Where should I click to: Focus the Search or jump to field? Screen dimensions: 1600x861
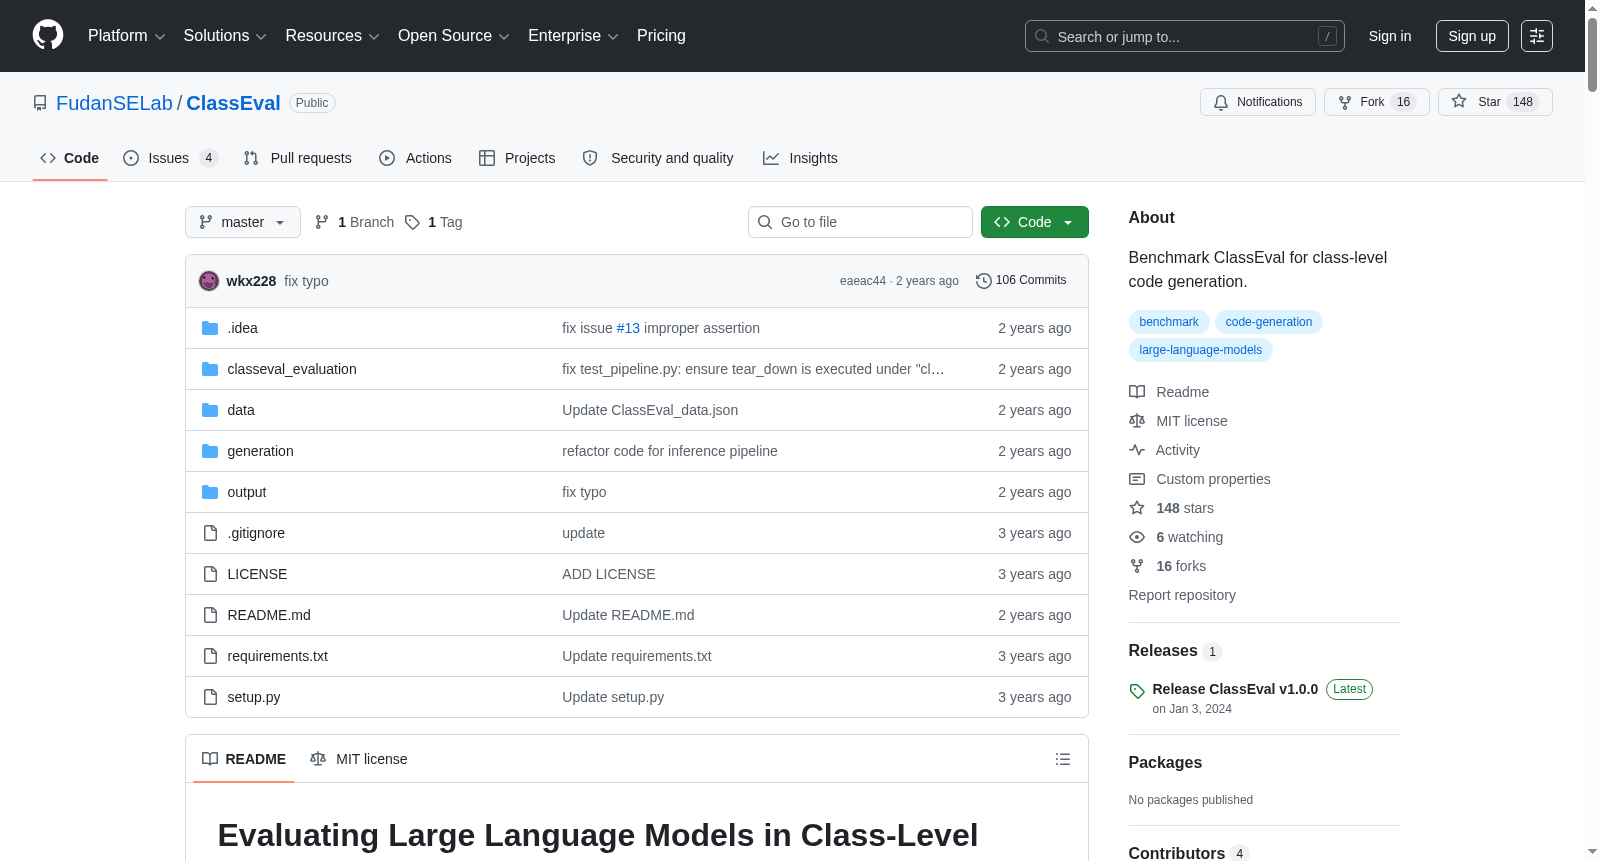tap(1185, 36)
